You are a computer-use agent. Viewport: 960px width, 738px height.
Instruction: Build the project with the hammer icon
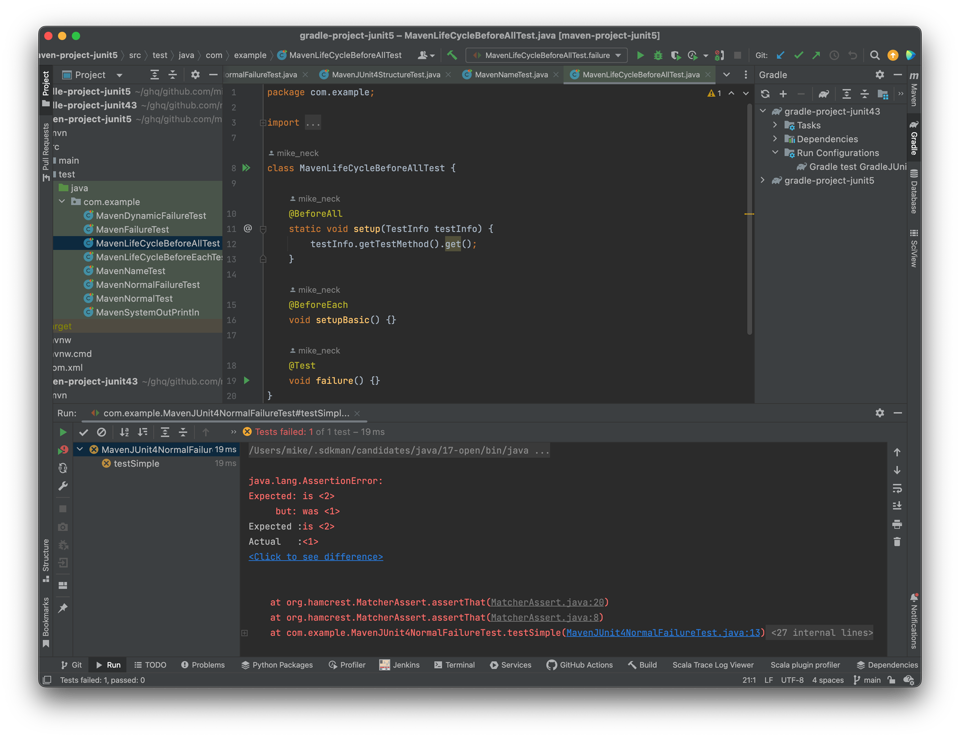(452, 55)
